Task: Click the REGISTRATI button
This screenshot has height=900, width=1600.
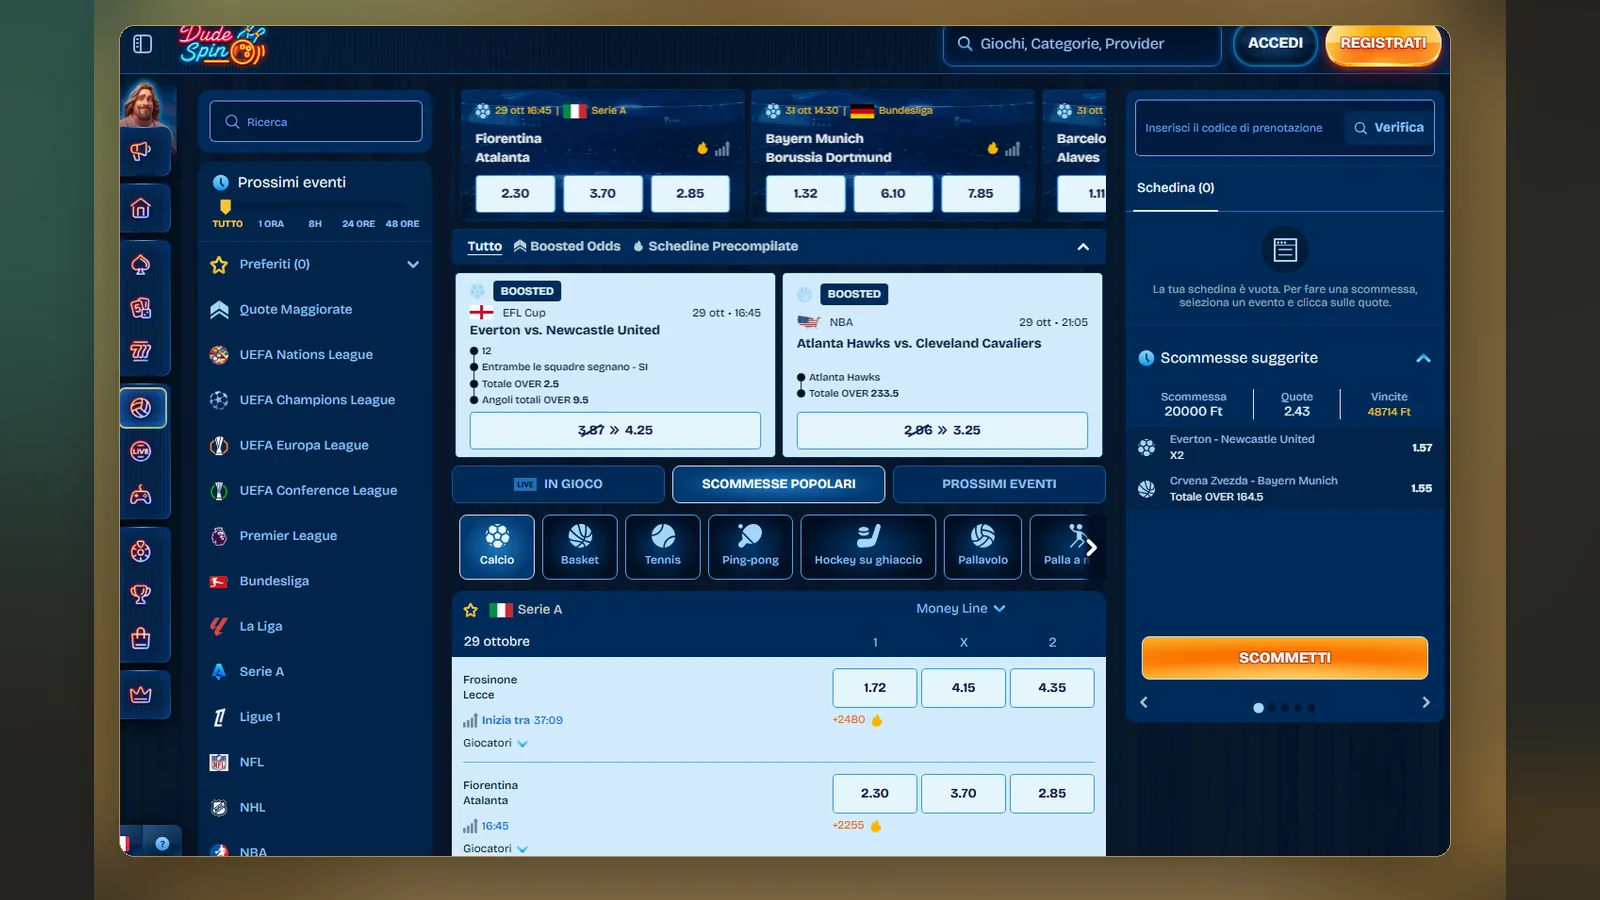Action: point(1383,43)
